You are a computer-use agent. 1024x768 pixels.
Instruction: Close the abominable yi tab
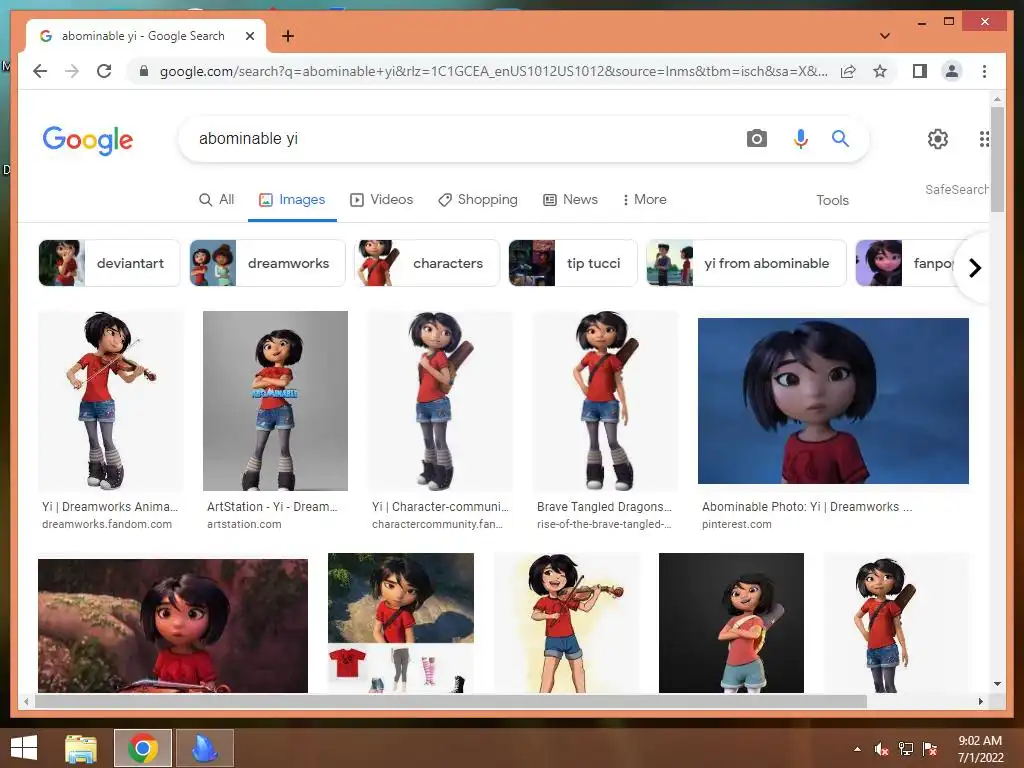[249, 36]
